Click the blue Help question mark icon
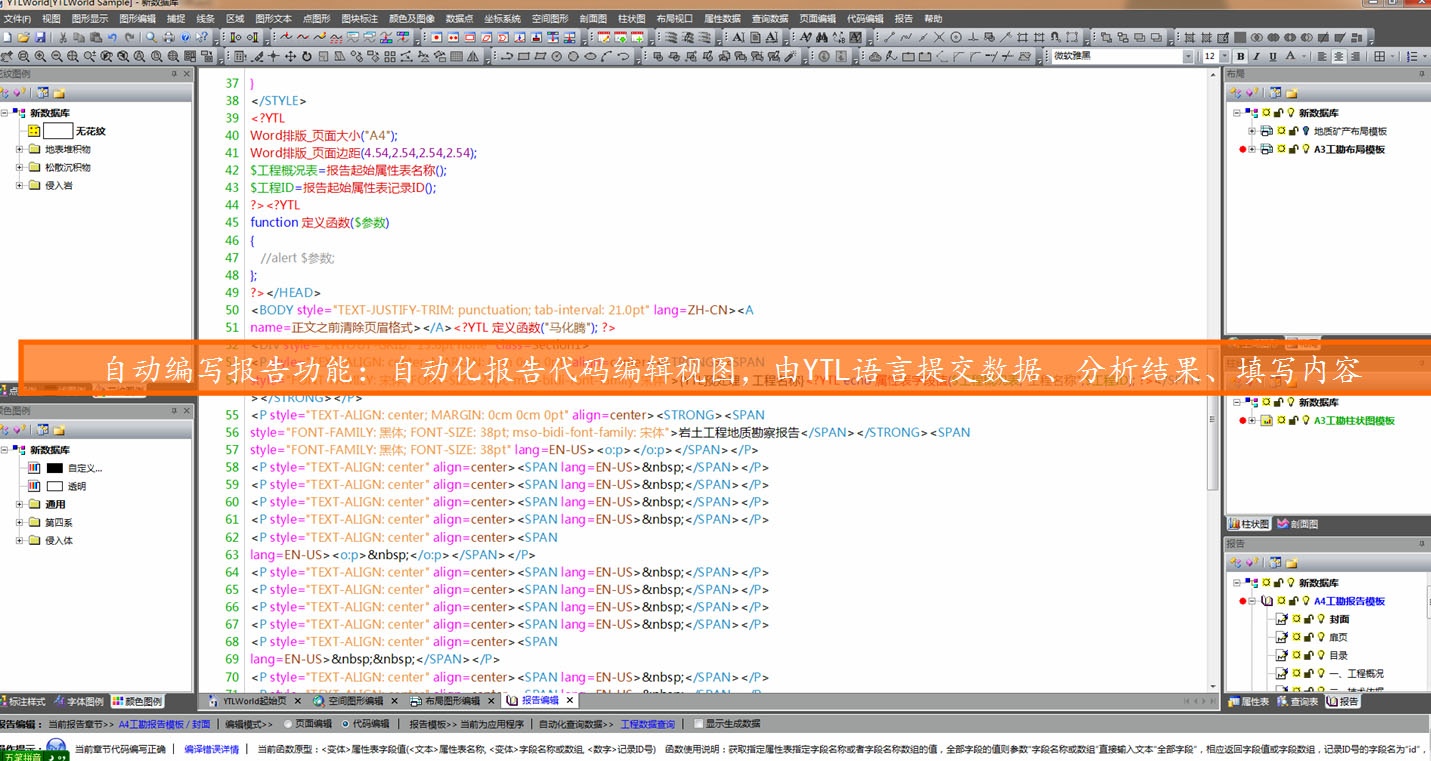Screen dimensions: 1431x761 coord(185,37)
